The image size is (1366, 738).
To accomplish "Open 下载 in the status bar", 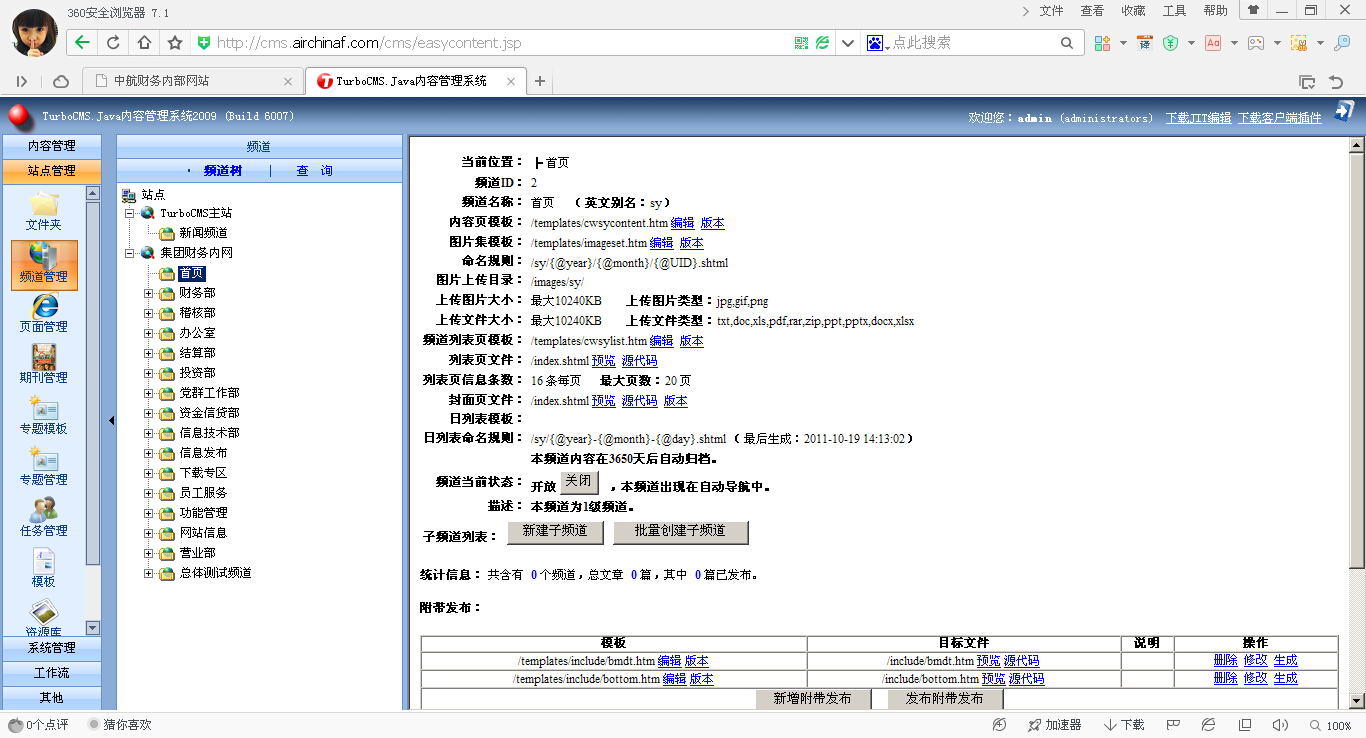I will 1124,725.
